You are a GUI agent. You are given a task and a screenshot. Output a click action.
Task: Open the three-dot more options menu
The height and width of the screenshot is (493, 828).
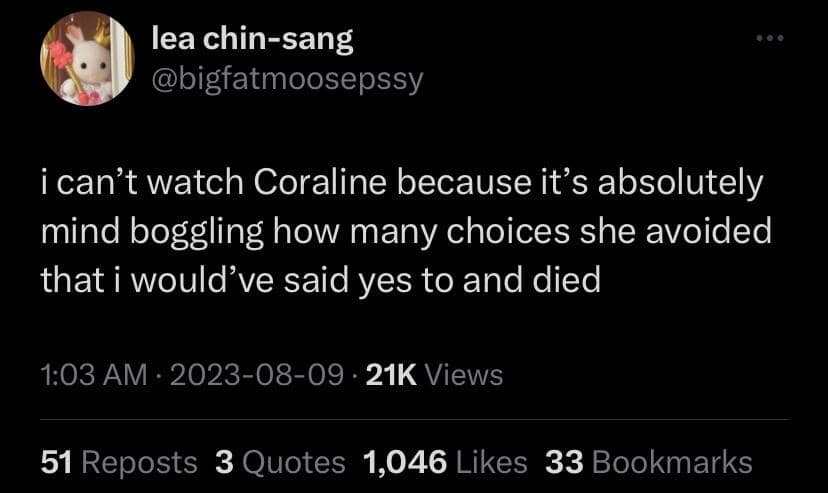(x=772, y=40)
